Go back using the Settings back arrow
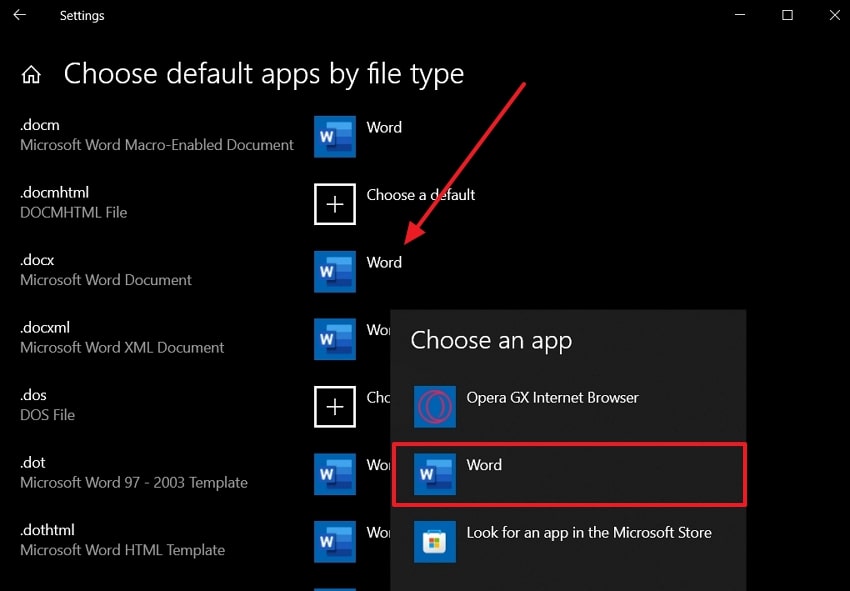The width and height of the screenshot is (850, 591). 20,15
